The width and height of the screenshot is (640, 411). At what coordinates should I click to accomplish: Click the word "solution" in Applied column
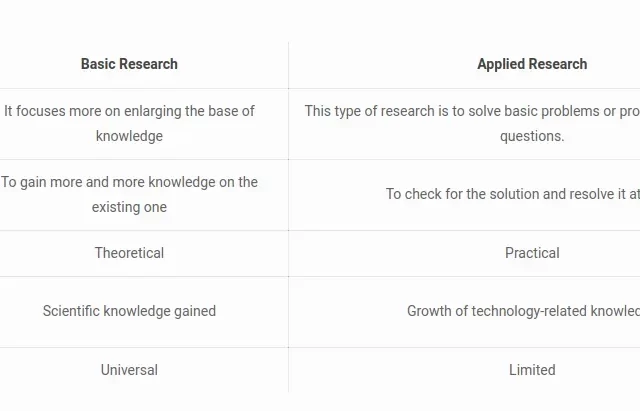[514, 194]
